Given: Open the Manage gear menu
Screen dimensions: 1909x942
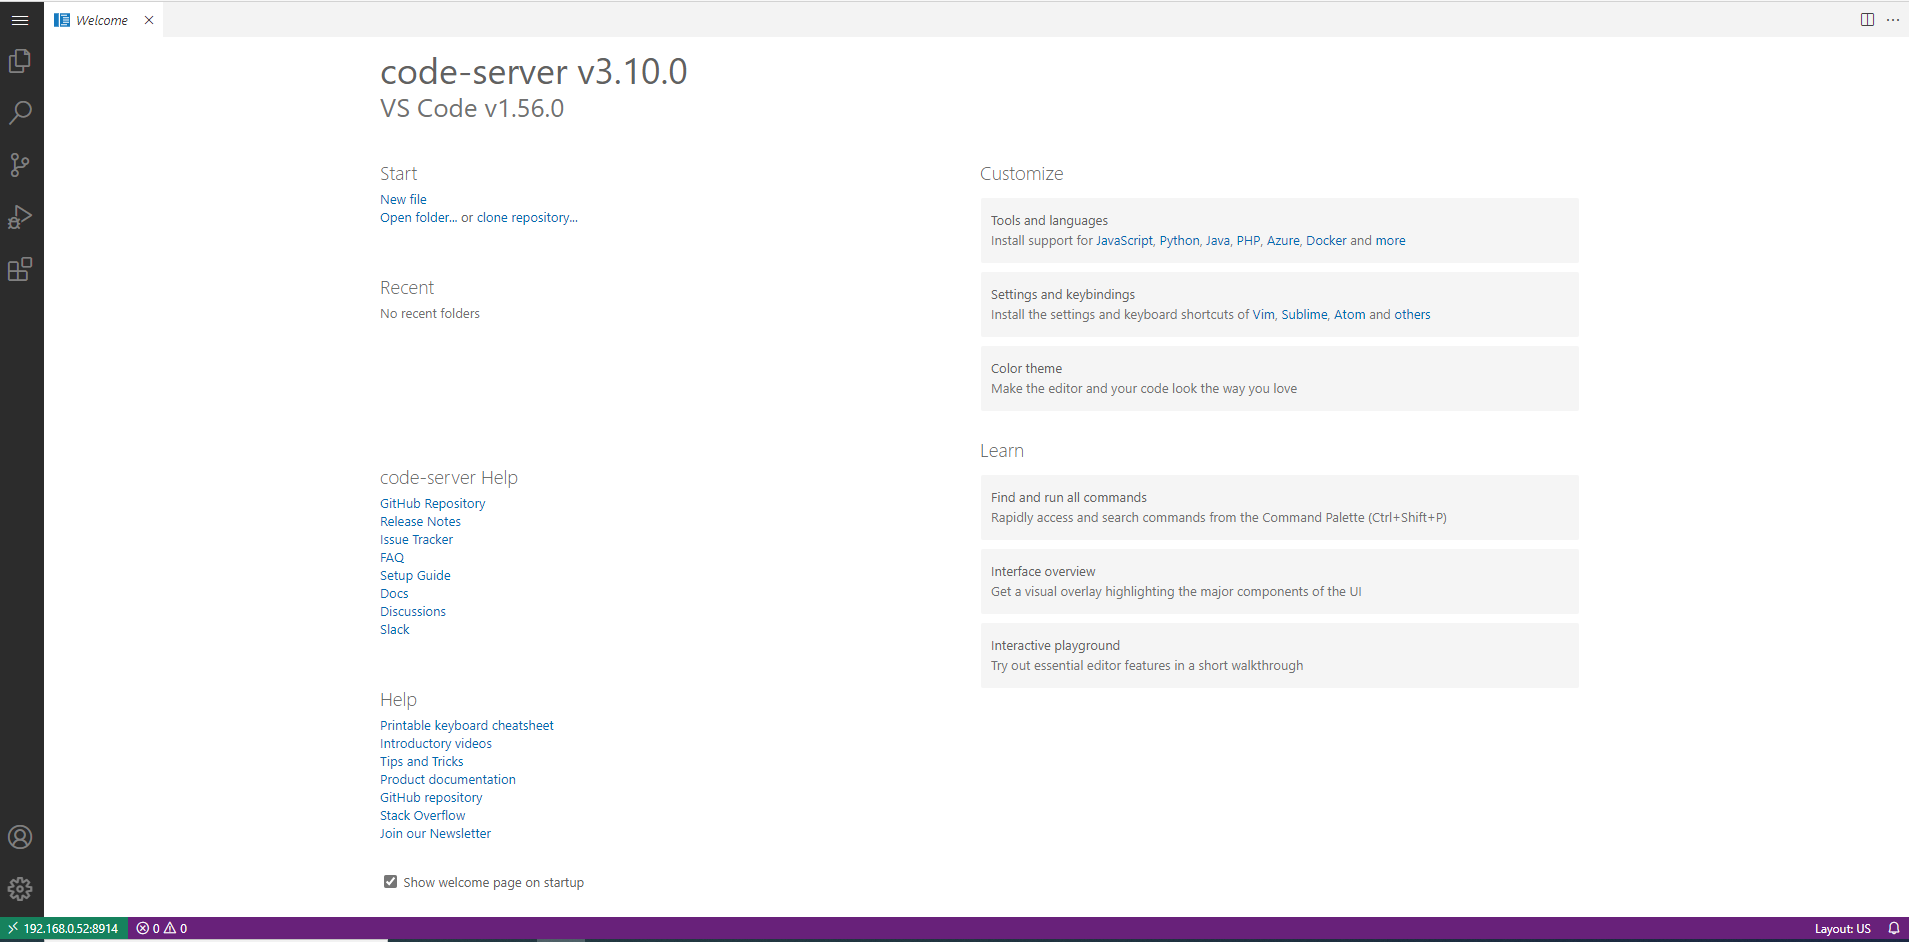Looking at the screenshot, I should (x=21, y=888).
